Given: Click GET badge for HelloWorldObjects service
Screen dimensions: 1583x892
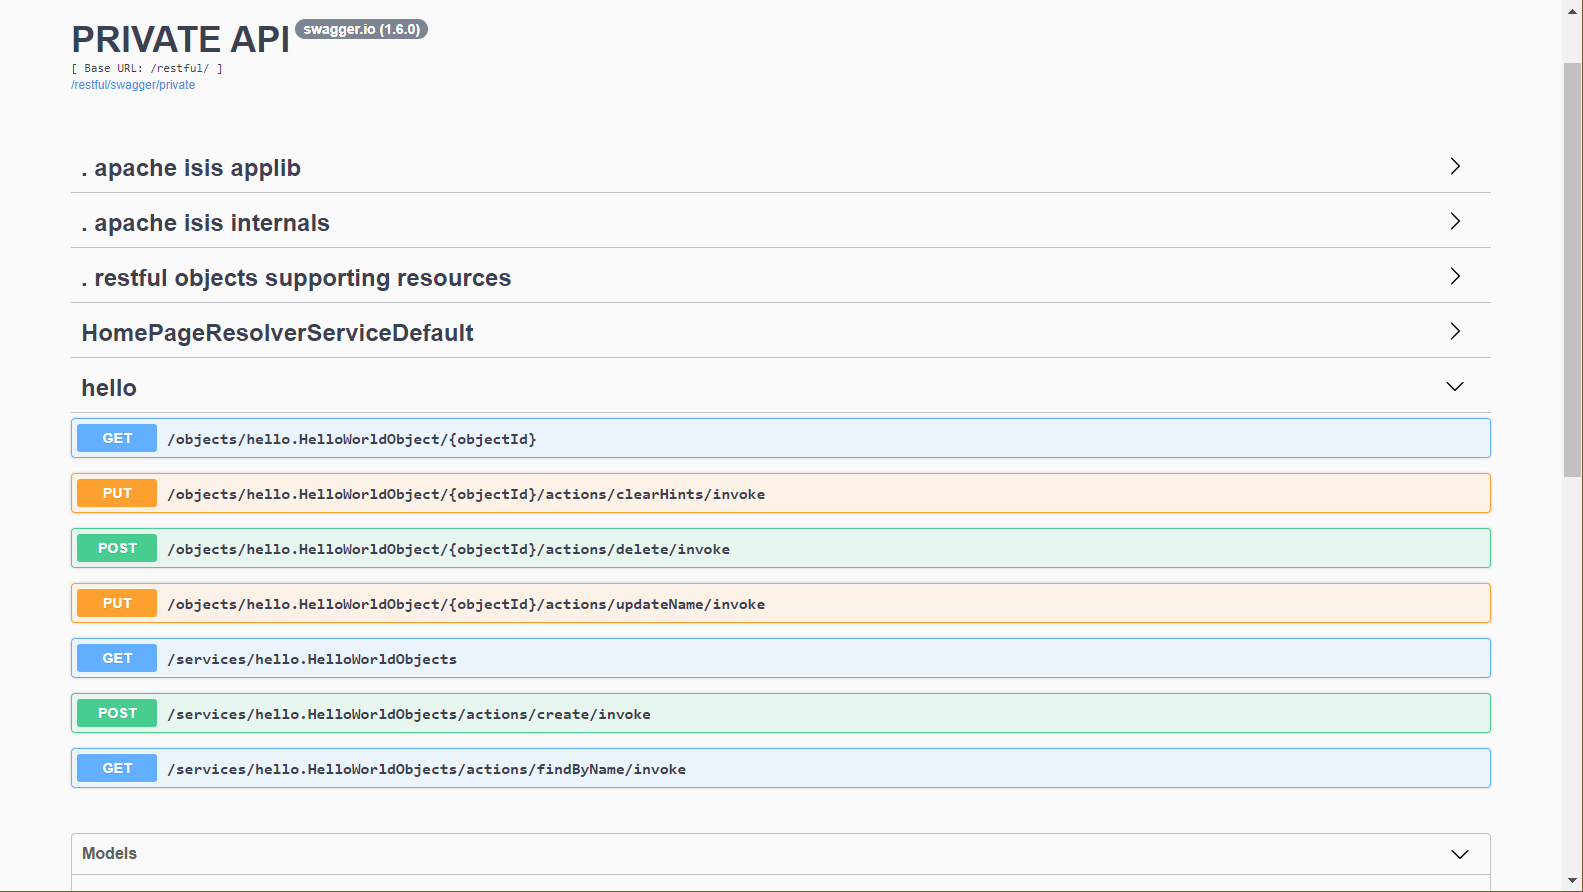Looking at the screenshot, I should [x=117, y=658].
